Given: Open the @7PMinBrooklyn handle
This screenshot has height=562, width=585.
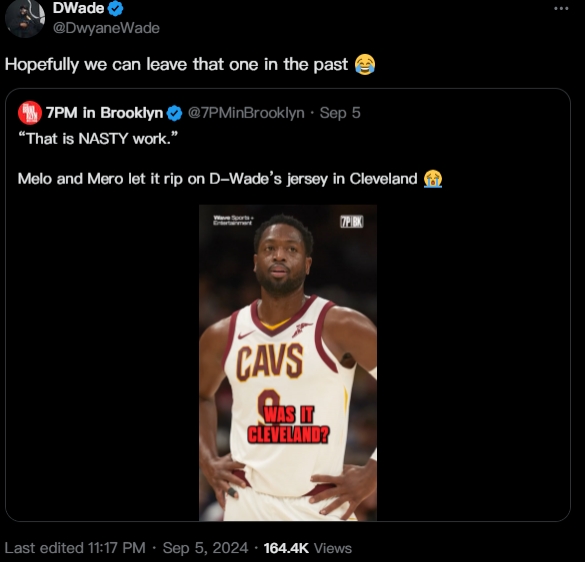Looking at the screenshot, I should (x=246, y=113).
